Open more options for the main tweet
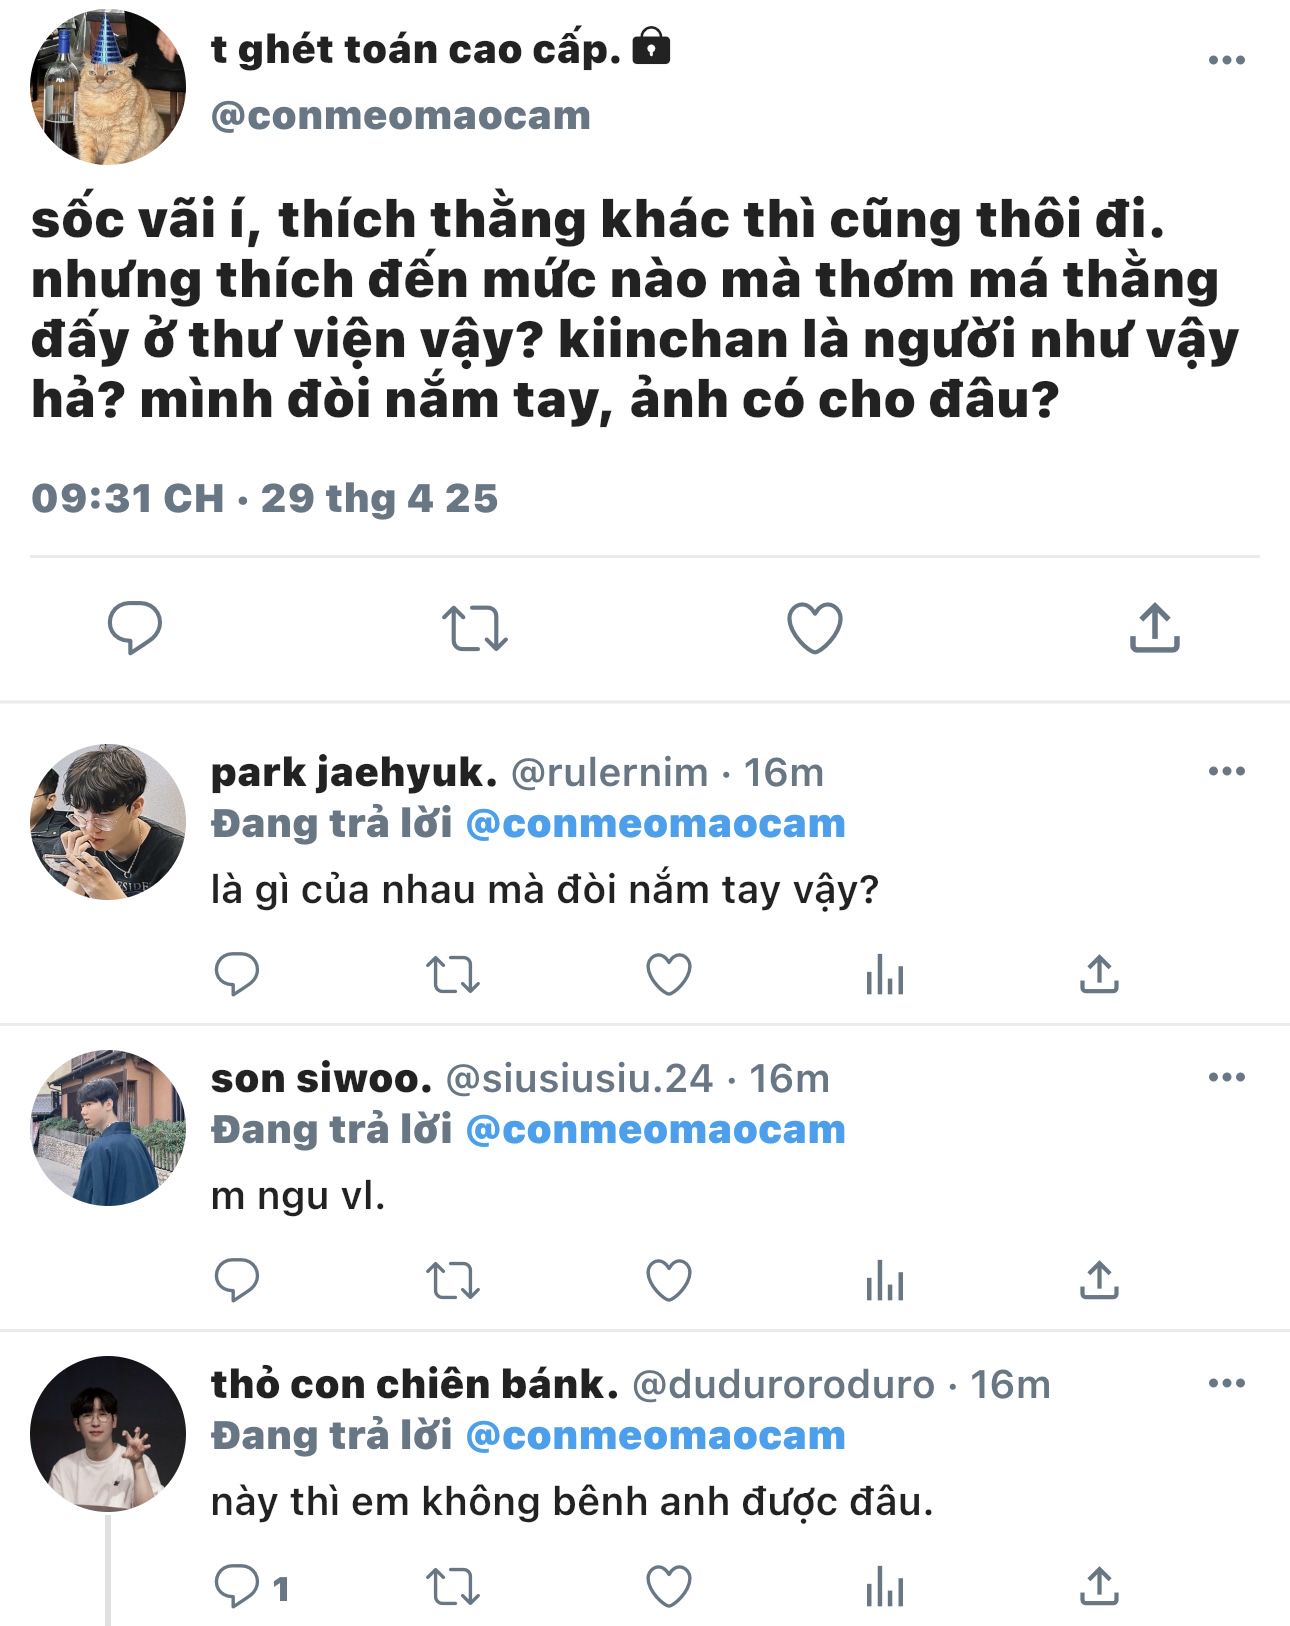Screen dimensions: 1290x1626 (x=1226, y=60)
